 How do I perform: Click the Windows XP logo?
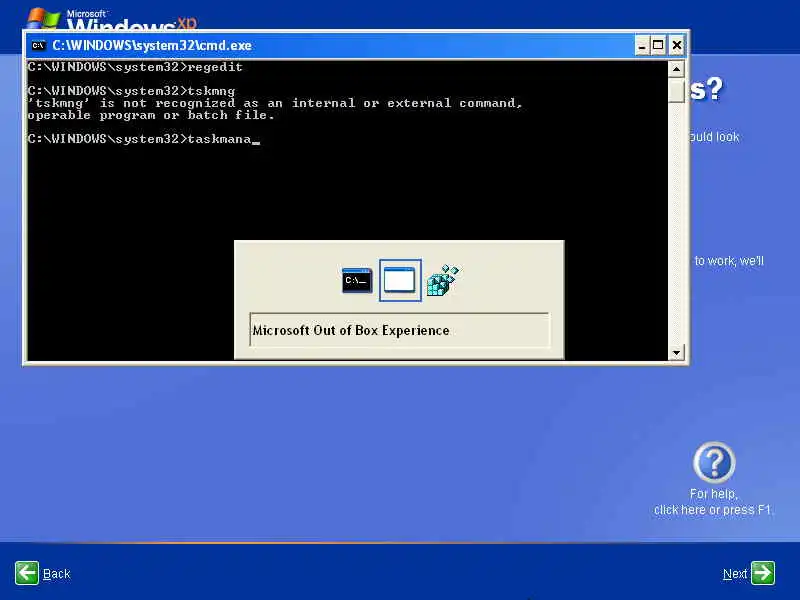pyautogui.click(x=112, y=19)
